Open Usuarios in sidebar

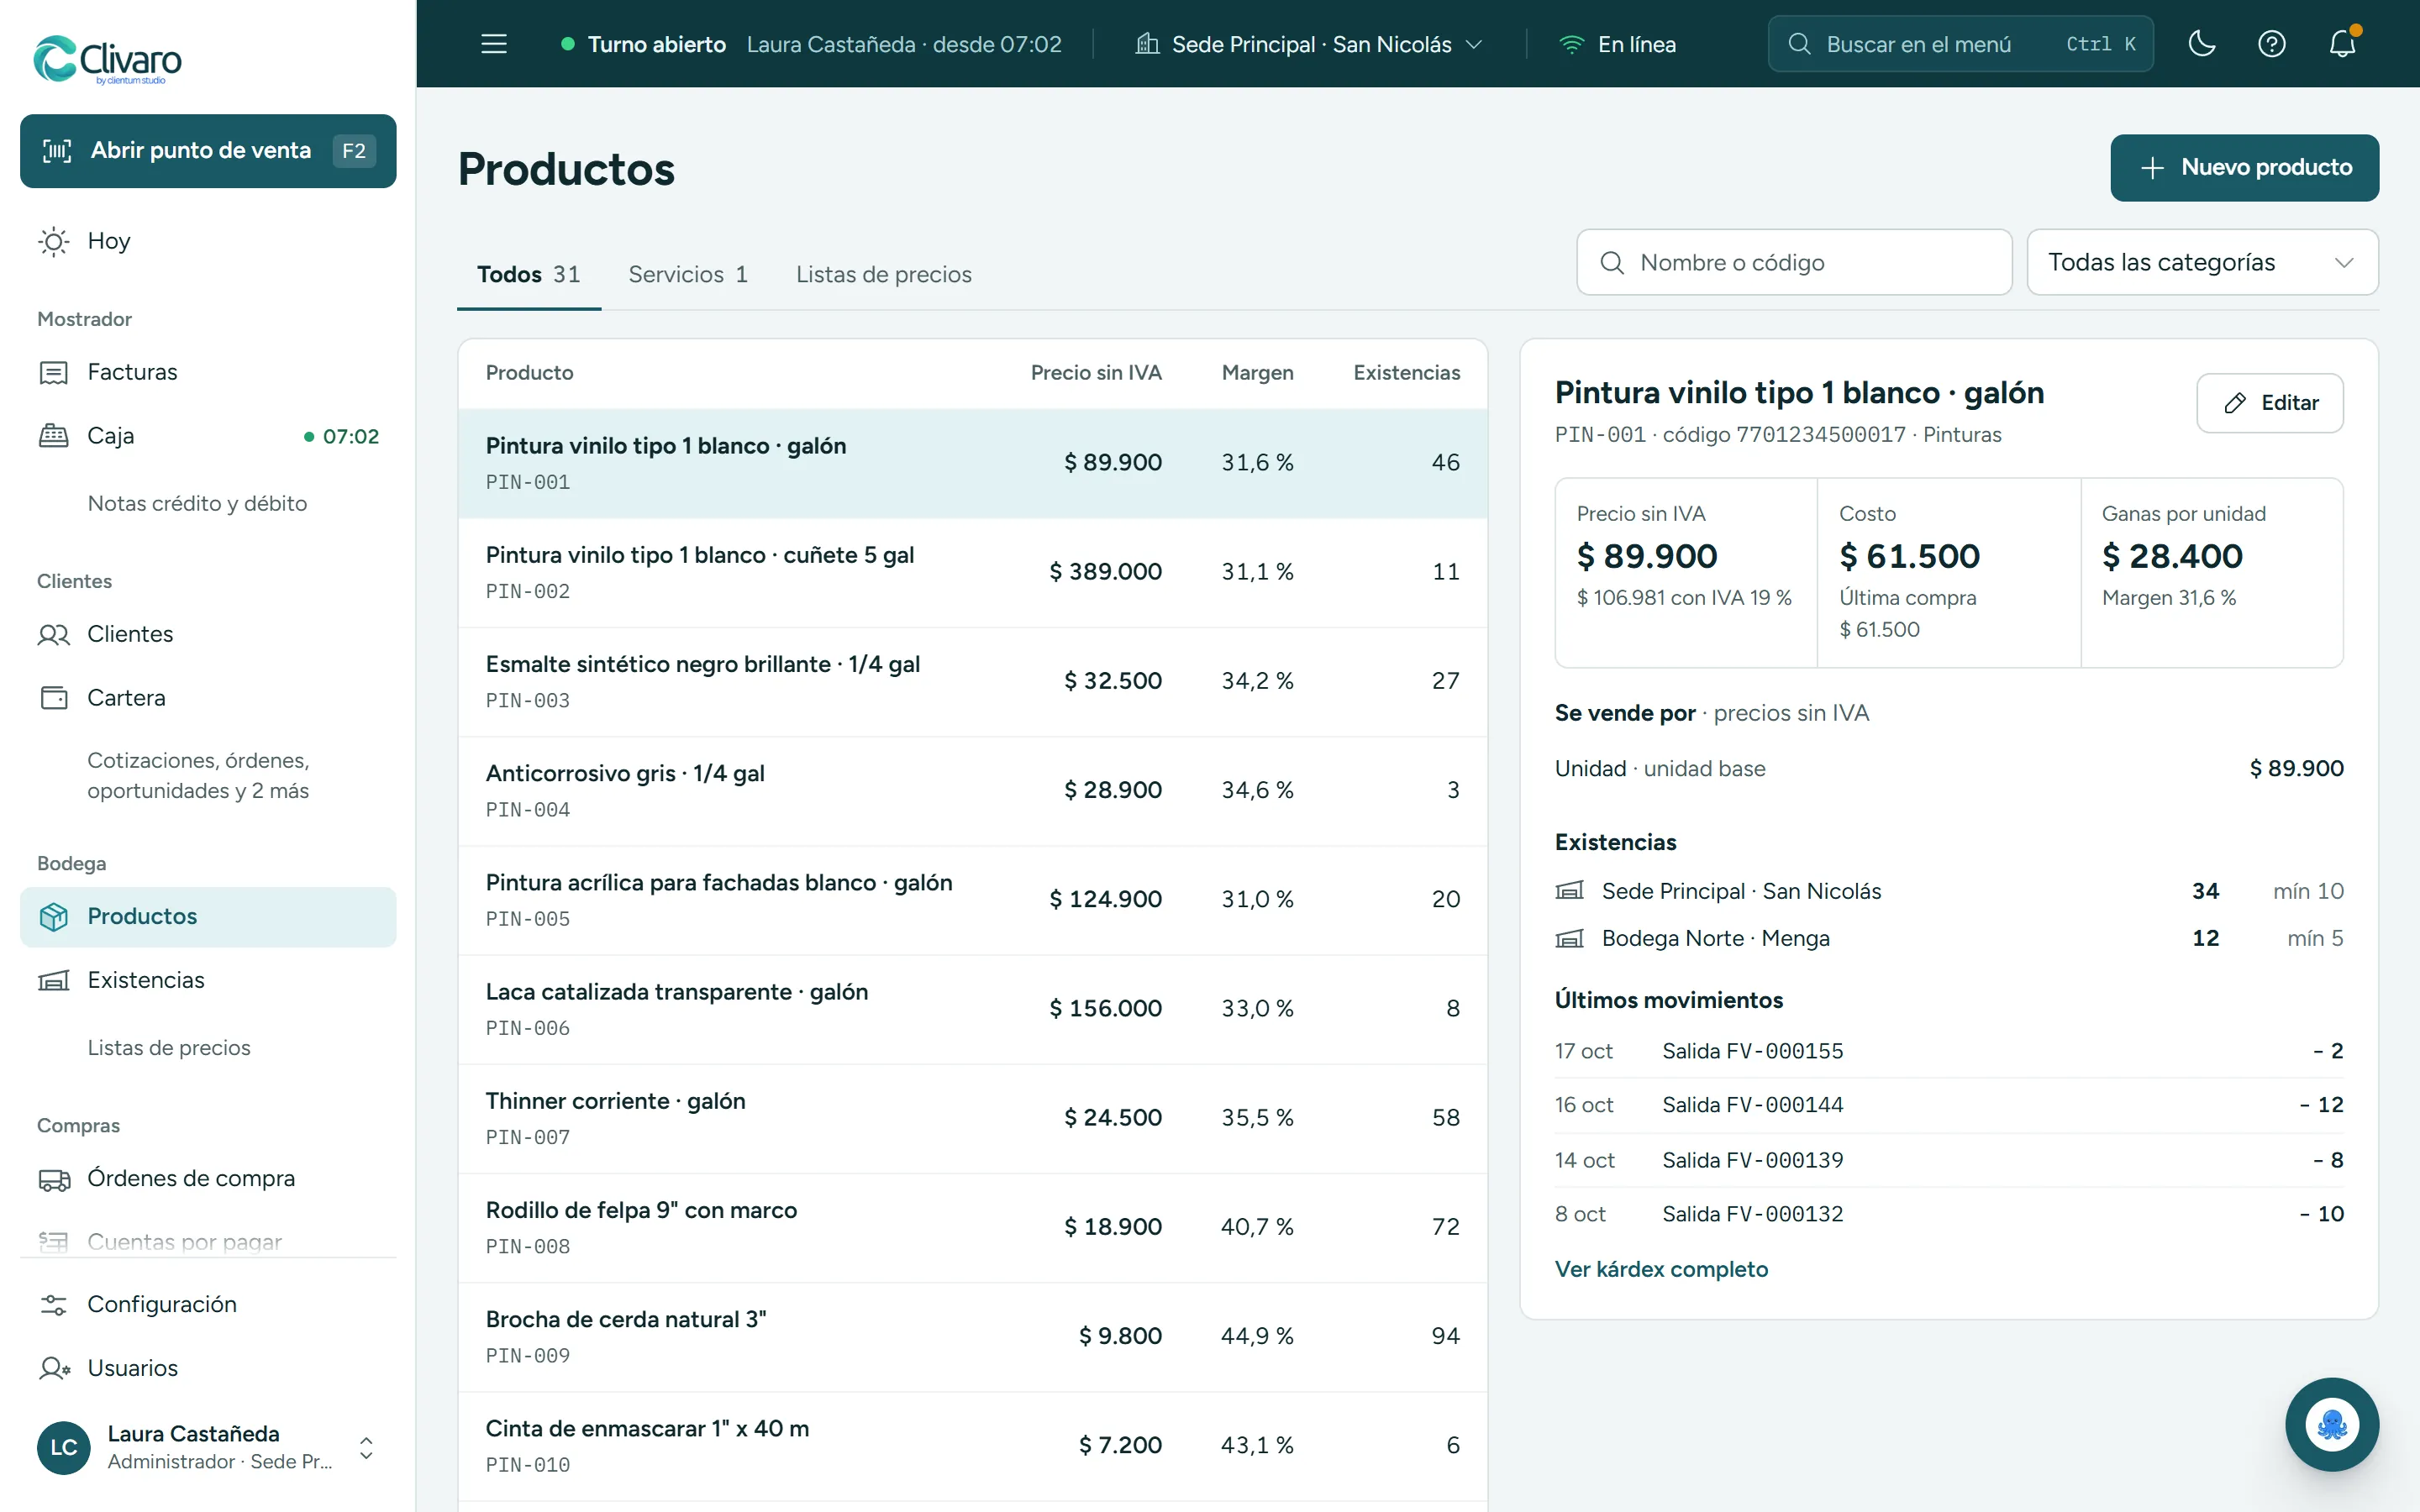click(x=208, y=1368)
